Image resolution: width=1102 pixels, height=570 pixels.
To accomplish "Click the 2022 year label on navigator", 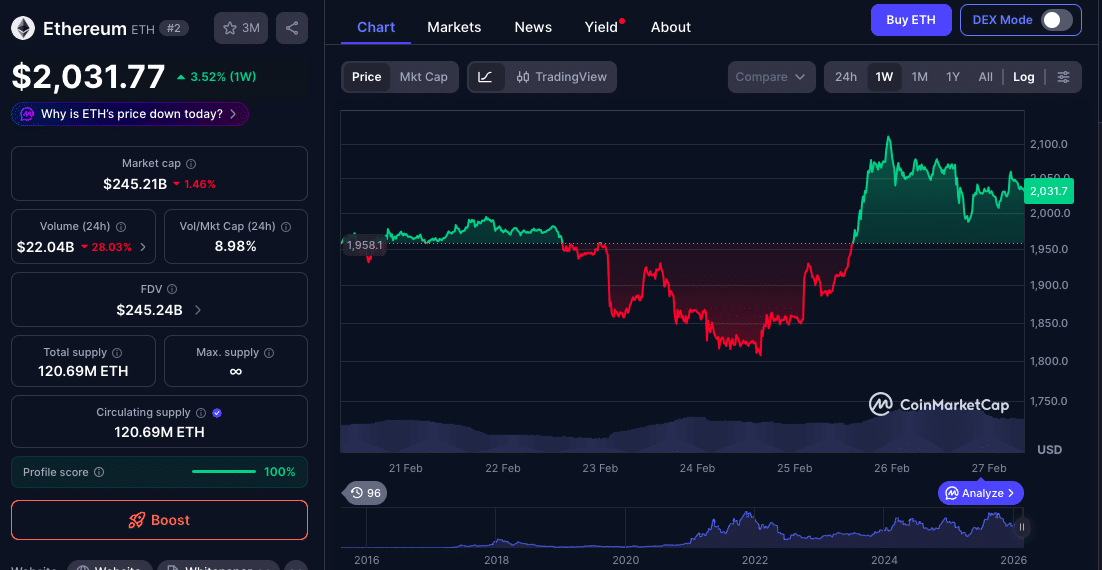I will point(755,560).
